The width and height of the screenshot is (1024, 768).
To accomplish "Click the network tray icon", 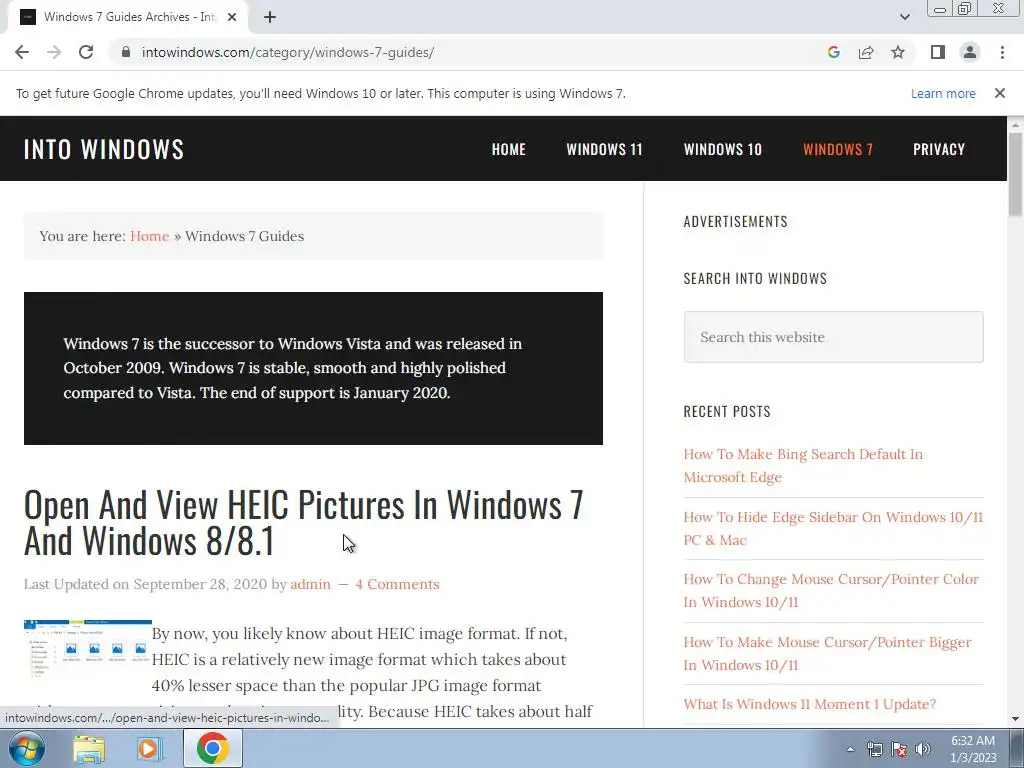I will [874, 749].
